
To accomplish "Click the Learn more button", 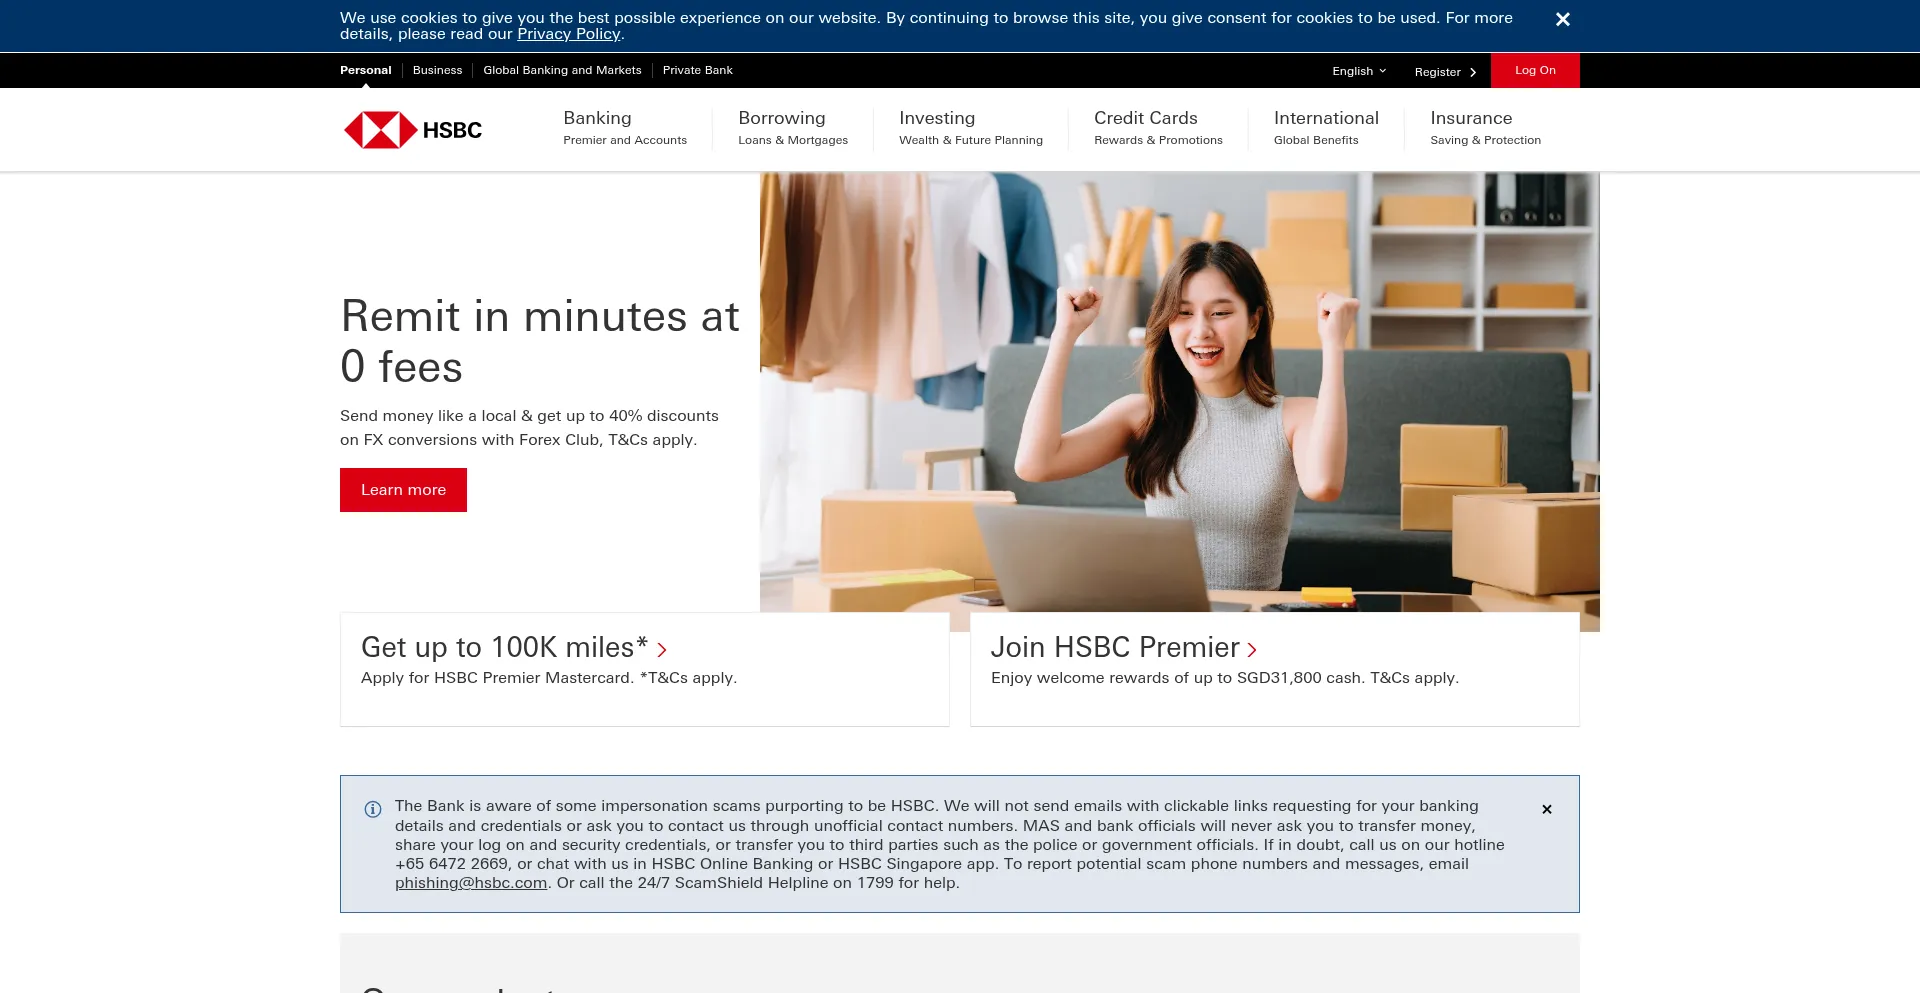I will click(x=403, y=490).
